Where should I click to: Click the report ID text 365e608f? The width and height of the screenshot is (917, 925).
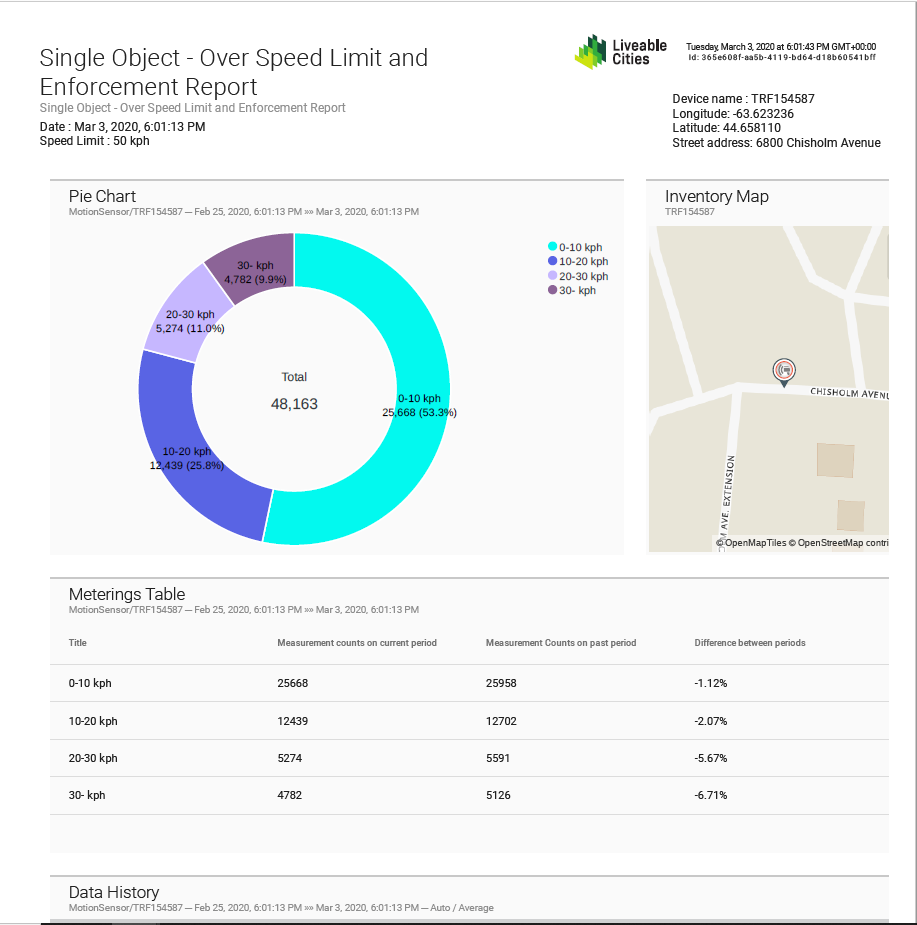[x=782, y=58]
